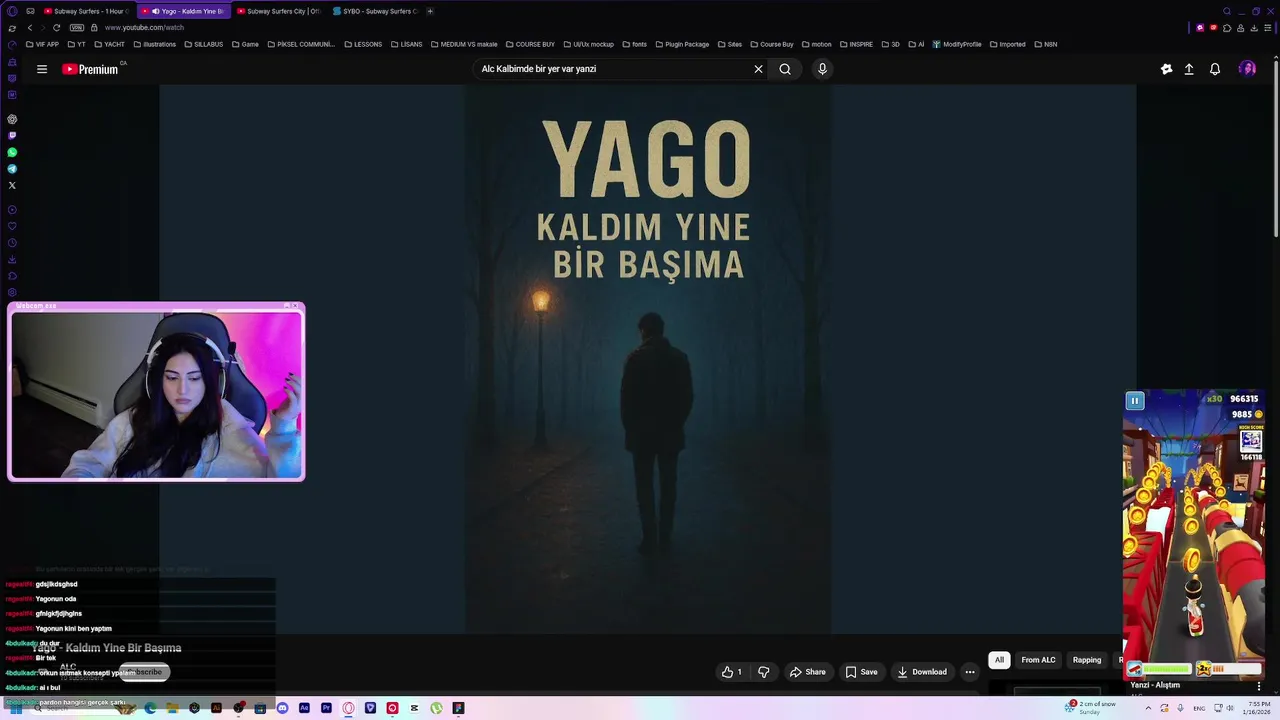Open more actions three-dot menu
The width and height of the screenshot is (1280, 720).
tap(970, 672)
